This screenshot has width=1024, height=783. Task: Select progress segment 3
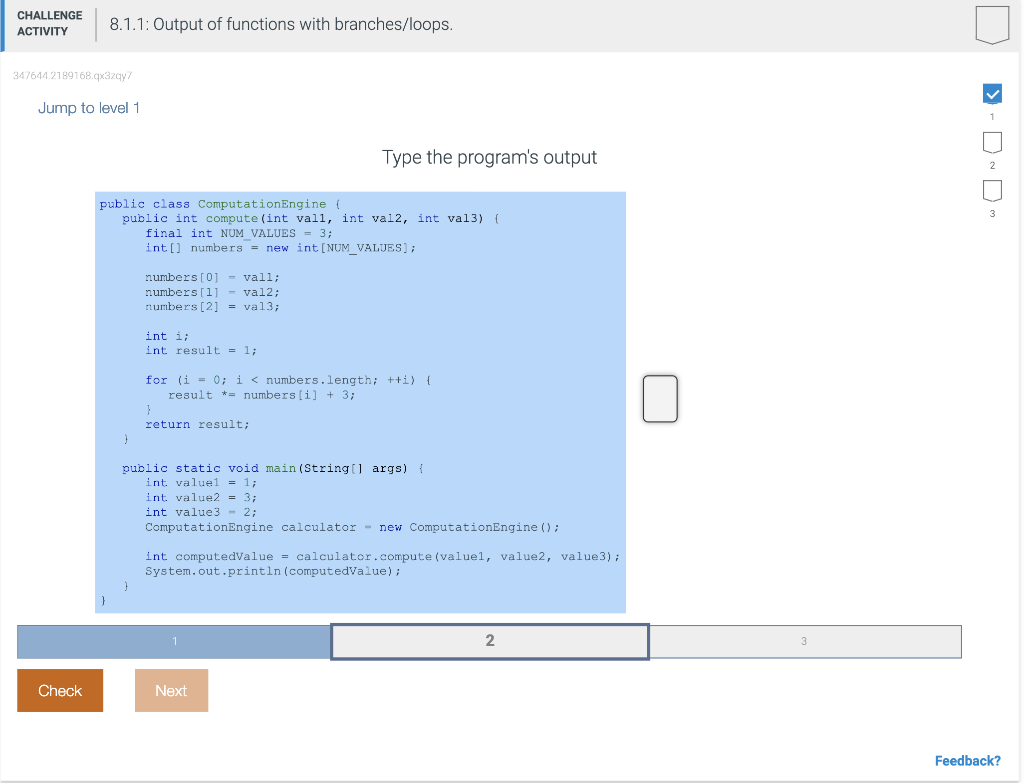coord(805,641)
